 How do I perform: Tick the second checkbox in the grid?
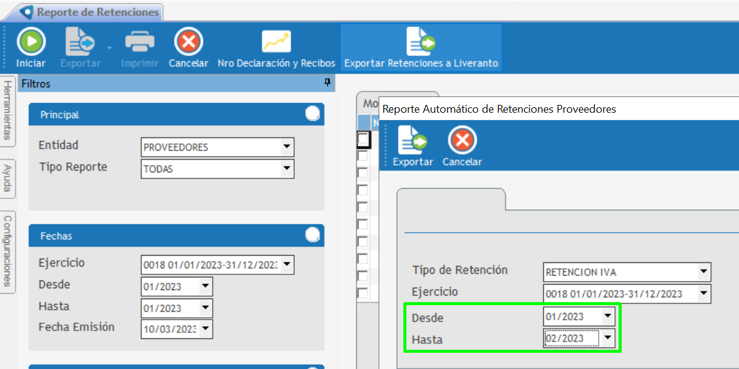pyautogui.click(x=363, y=156)
